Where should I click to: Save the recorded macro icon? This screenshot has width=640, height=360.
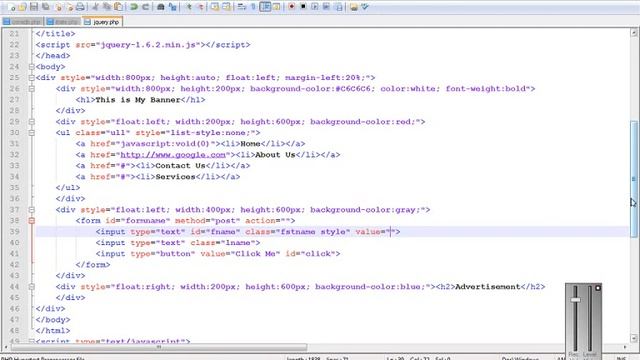[338, 7]
